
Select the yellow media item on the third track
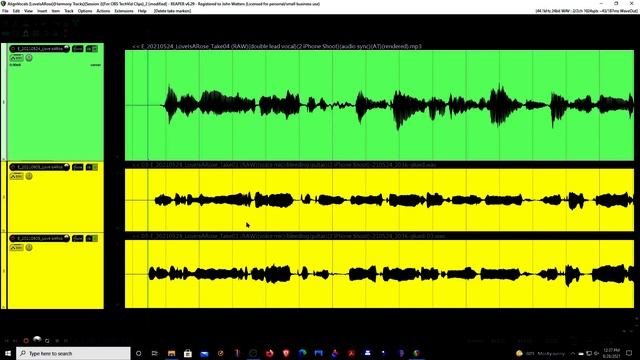[379, 274]
